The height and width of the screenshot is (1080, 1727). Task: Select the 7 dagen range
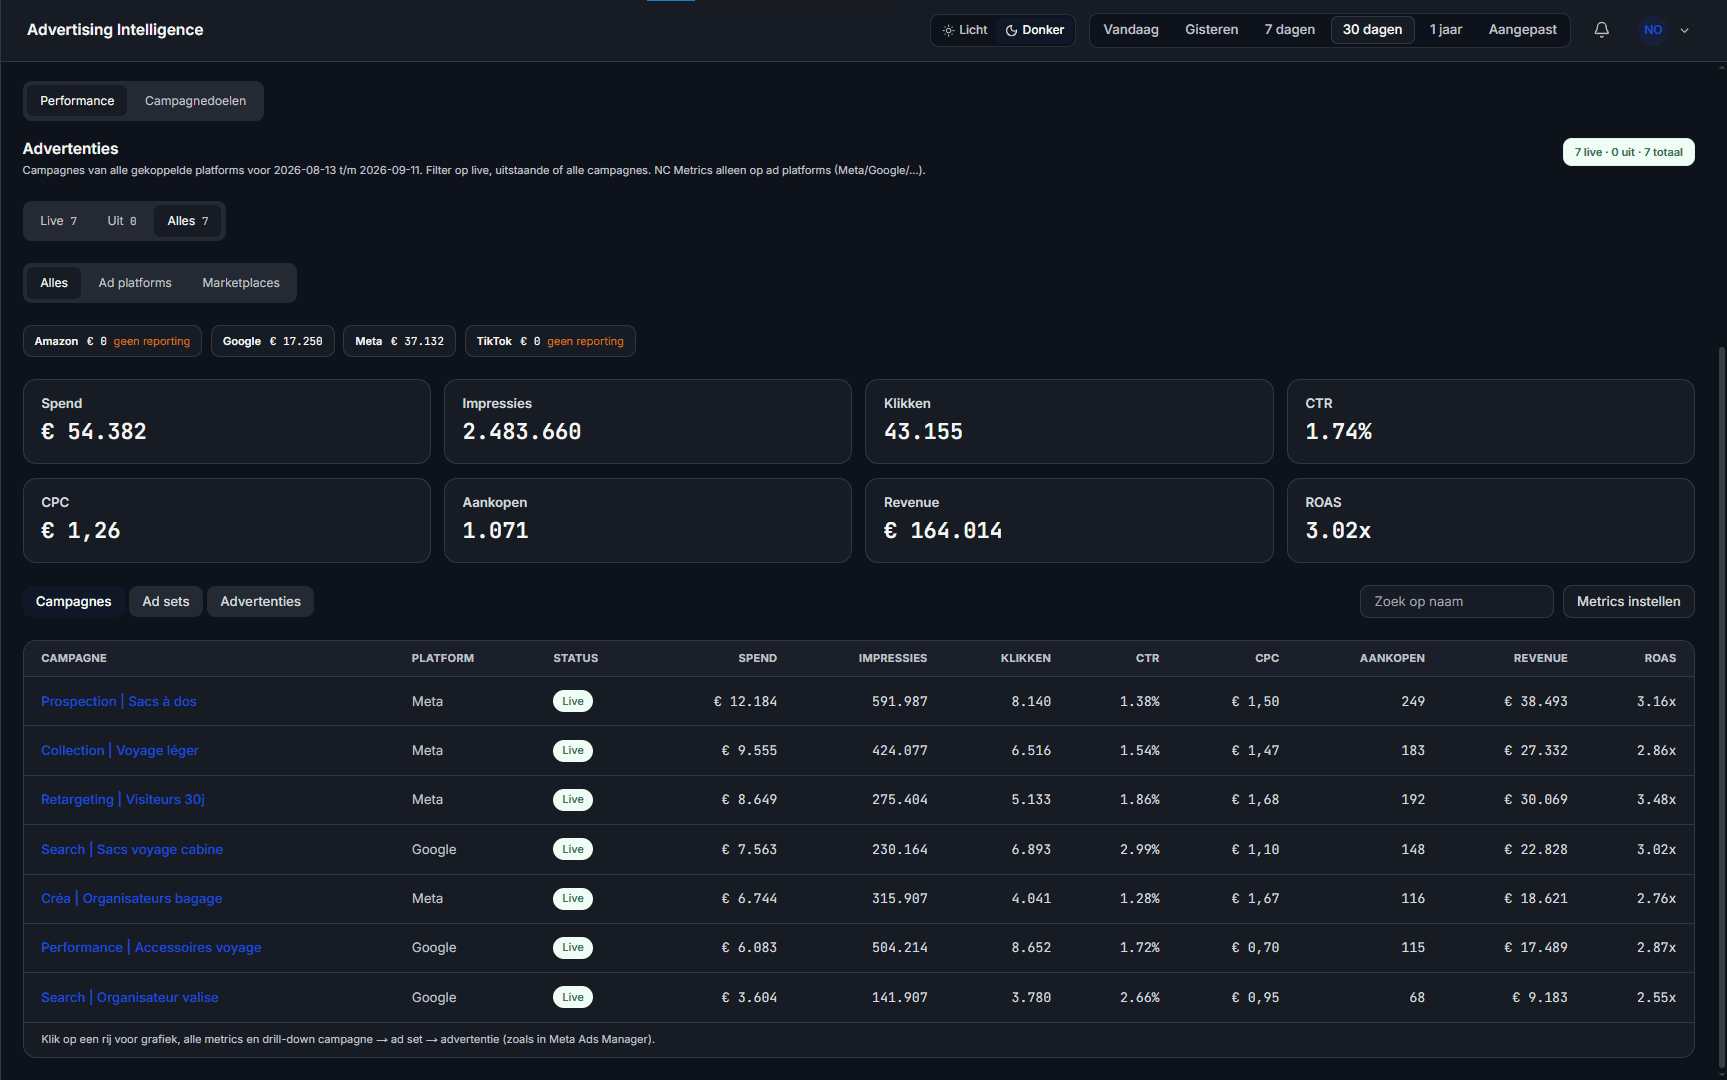[x=1289, y=30]
